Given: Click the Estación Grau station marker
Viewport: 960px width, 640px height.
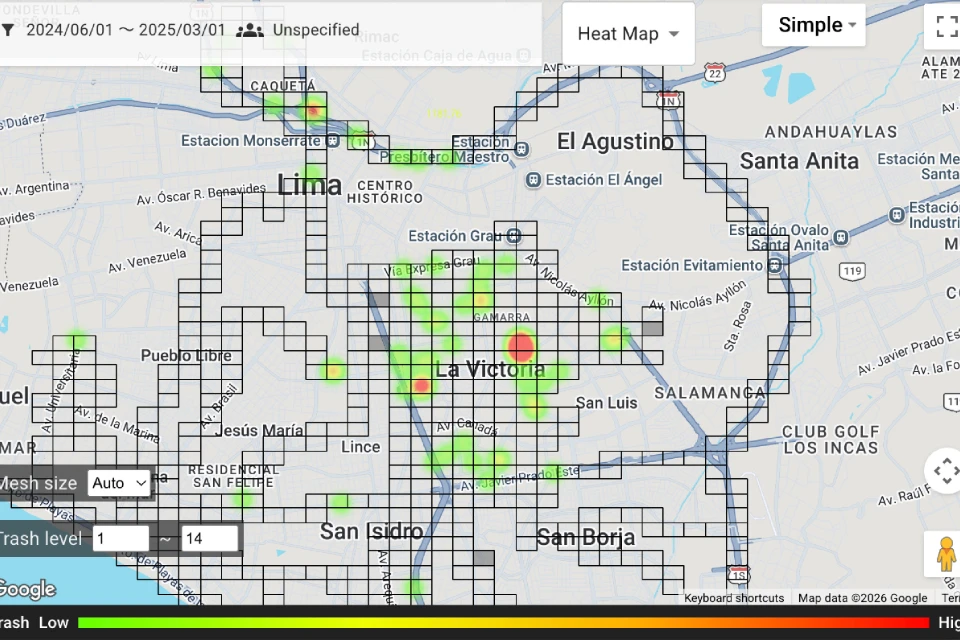Looking at the screenshot, I should coord(512,236).
